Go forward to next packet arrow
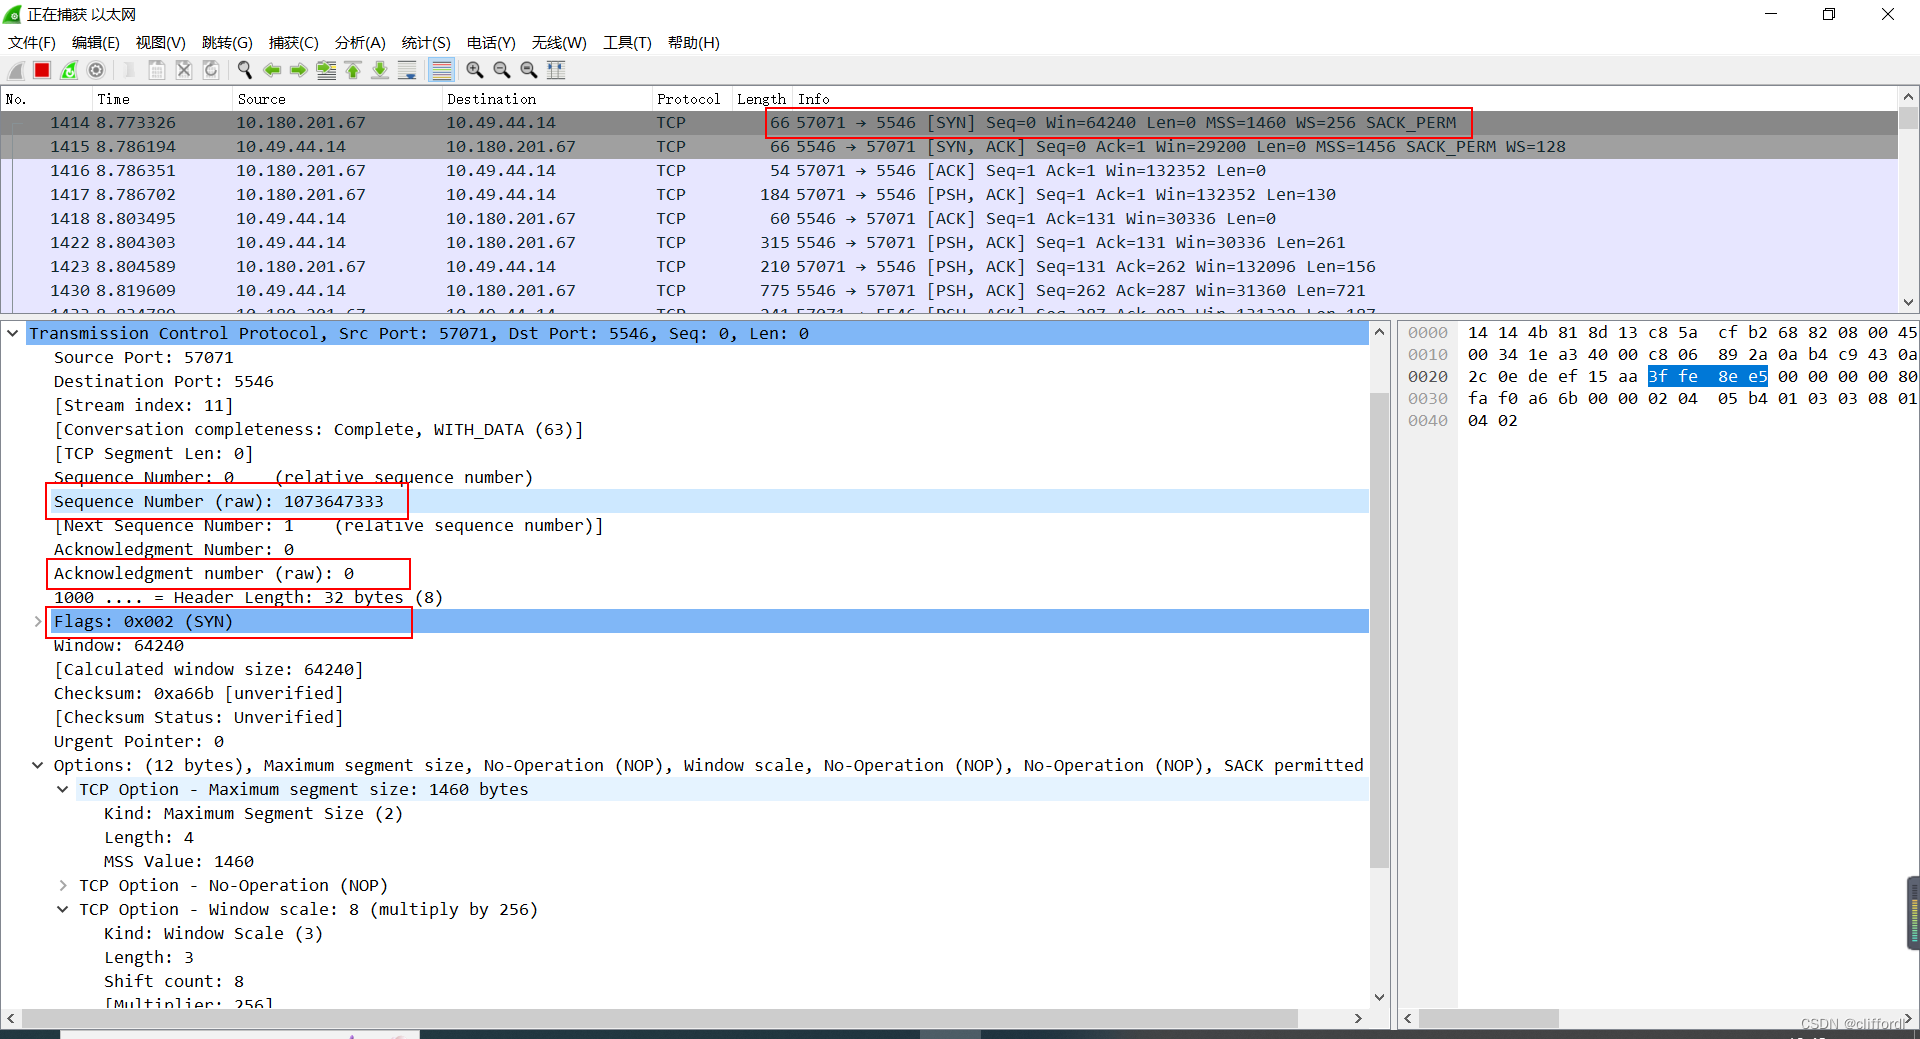The height and width of the screenshot is (1039, 1920). tap(299, 70)
